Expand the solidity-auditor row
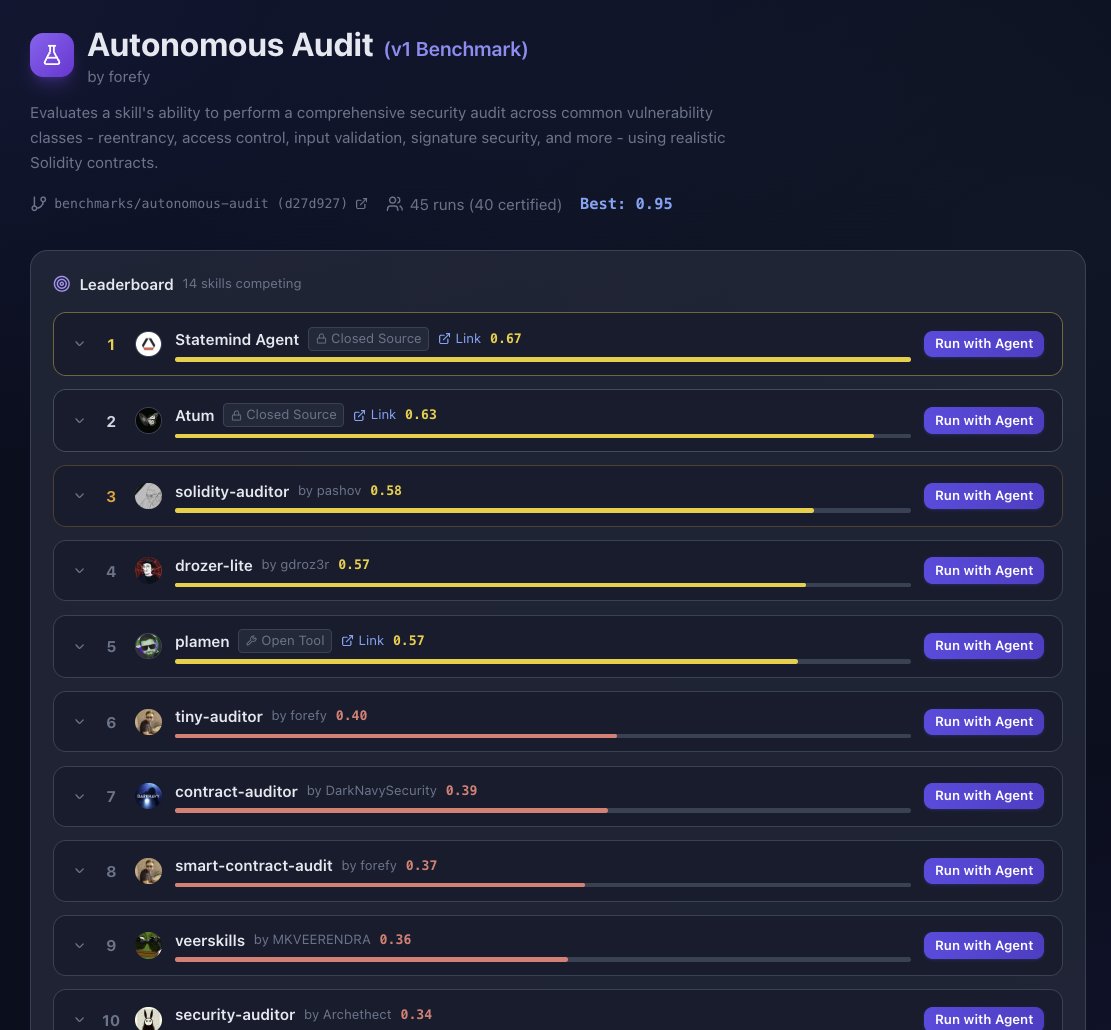The width and height of the screenshot is (1111, 1030). (79, 496)
